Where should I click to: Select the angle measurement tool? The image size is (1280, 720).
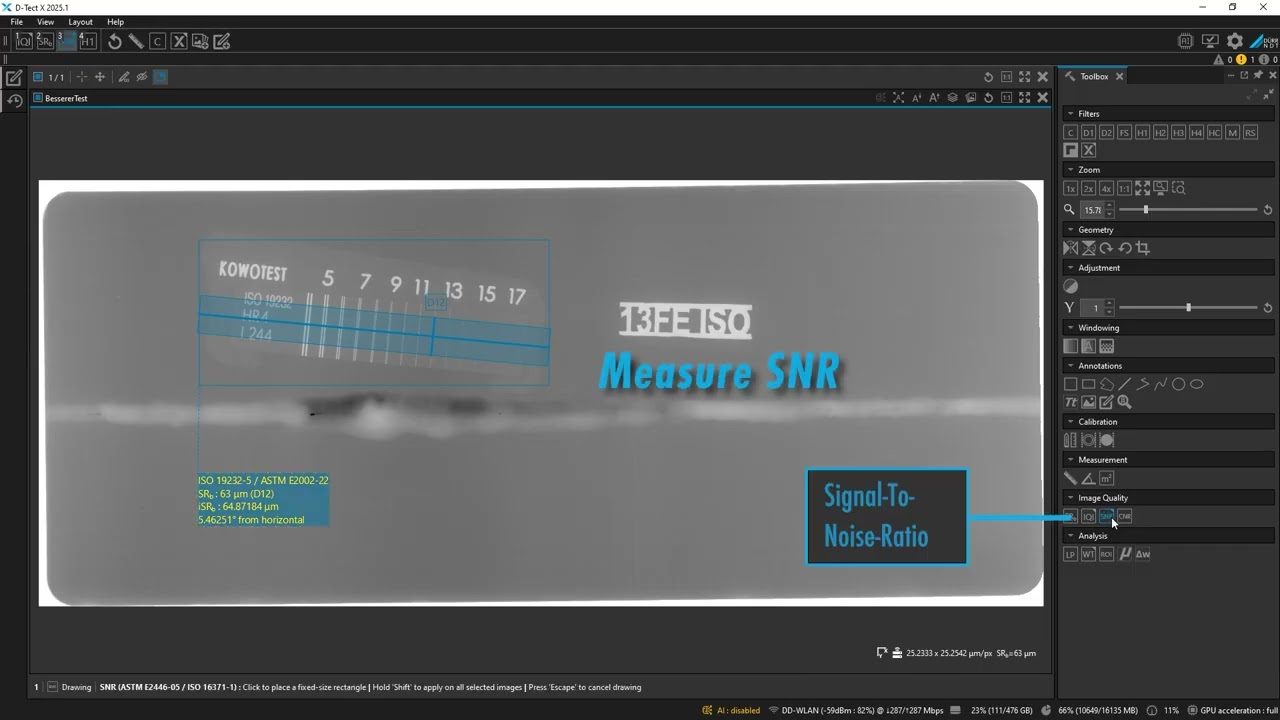(x=1088, y=478)
